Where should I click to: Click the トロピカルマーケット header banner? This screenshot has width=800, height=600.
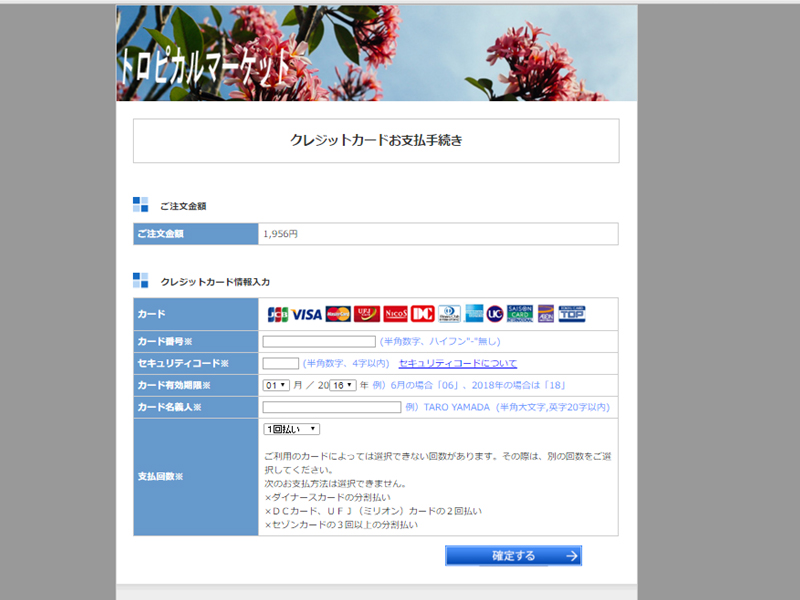pos(377,53)
